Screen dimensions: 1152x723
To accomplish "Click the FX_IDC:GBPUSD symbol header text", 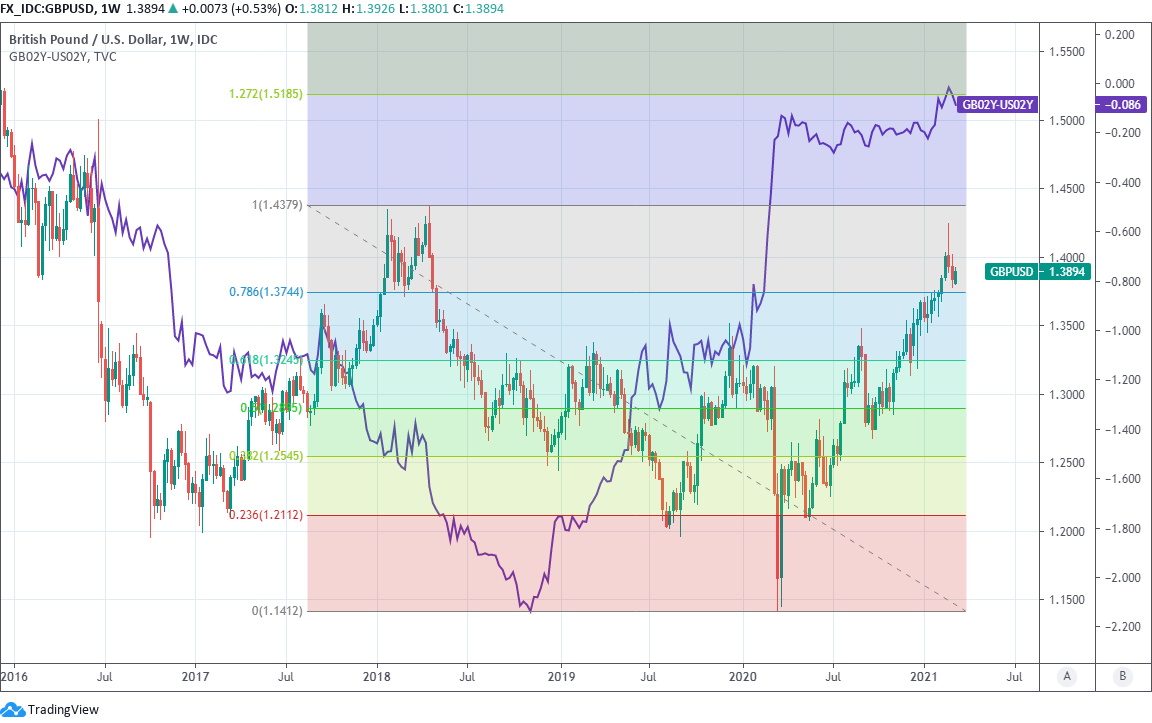I will tap(48, 8).
